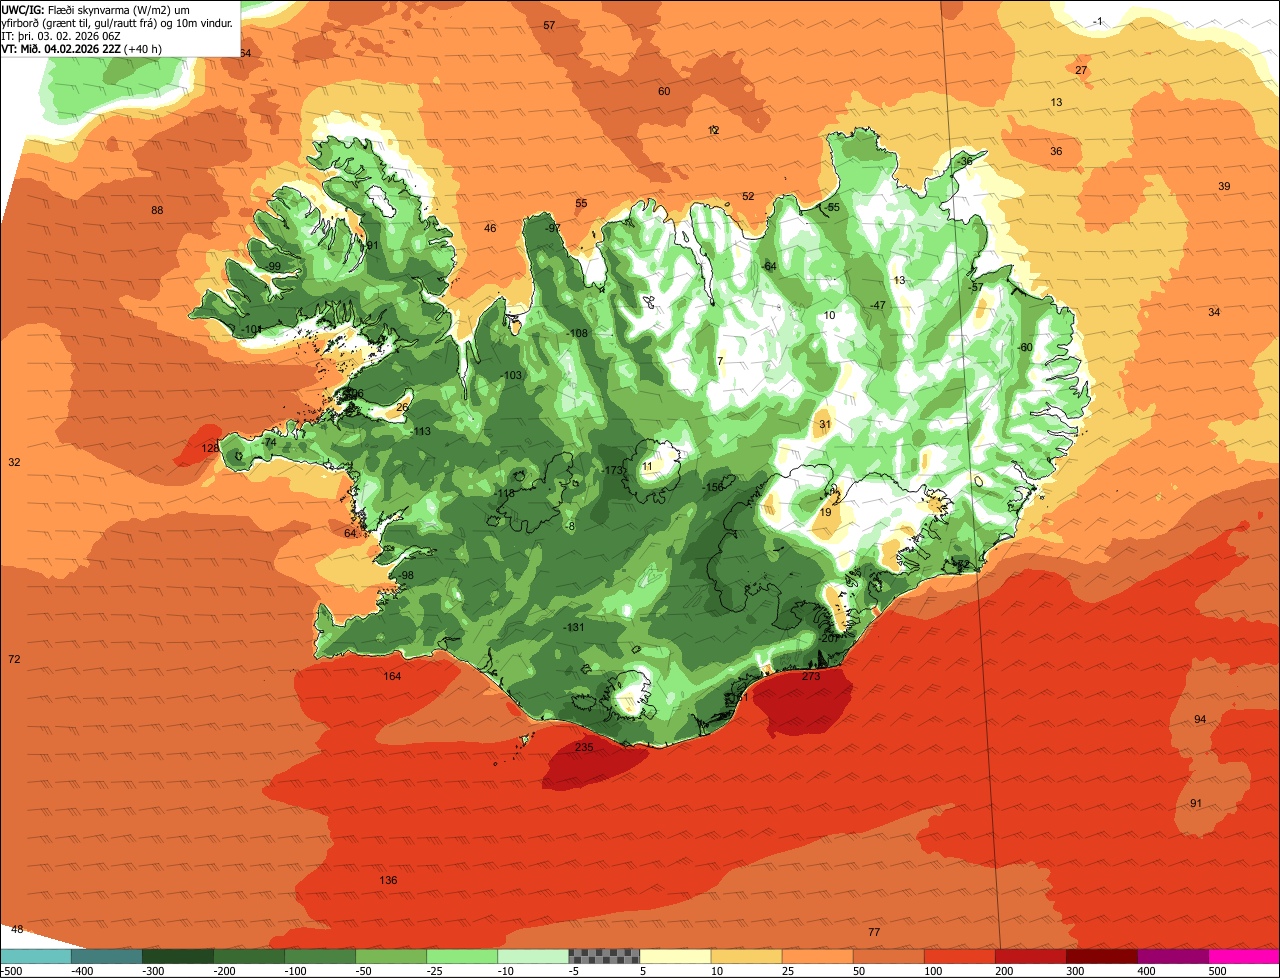Select the 128 value west of Snæfellsnes
This screenshot has width=1280, height=978.
[x=210, y=448]
